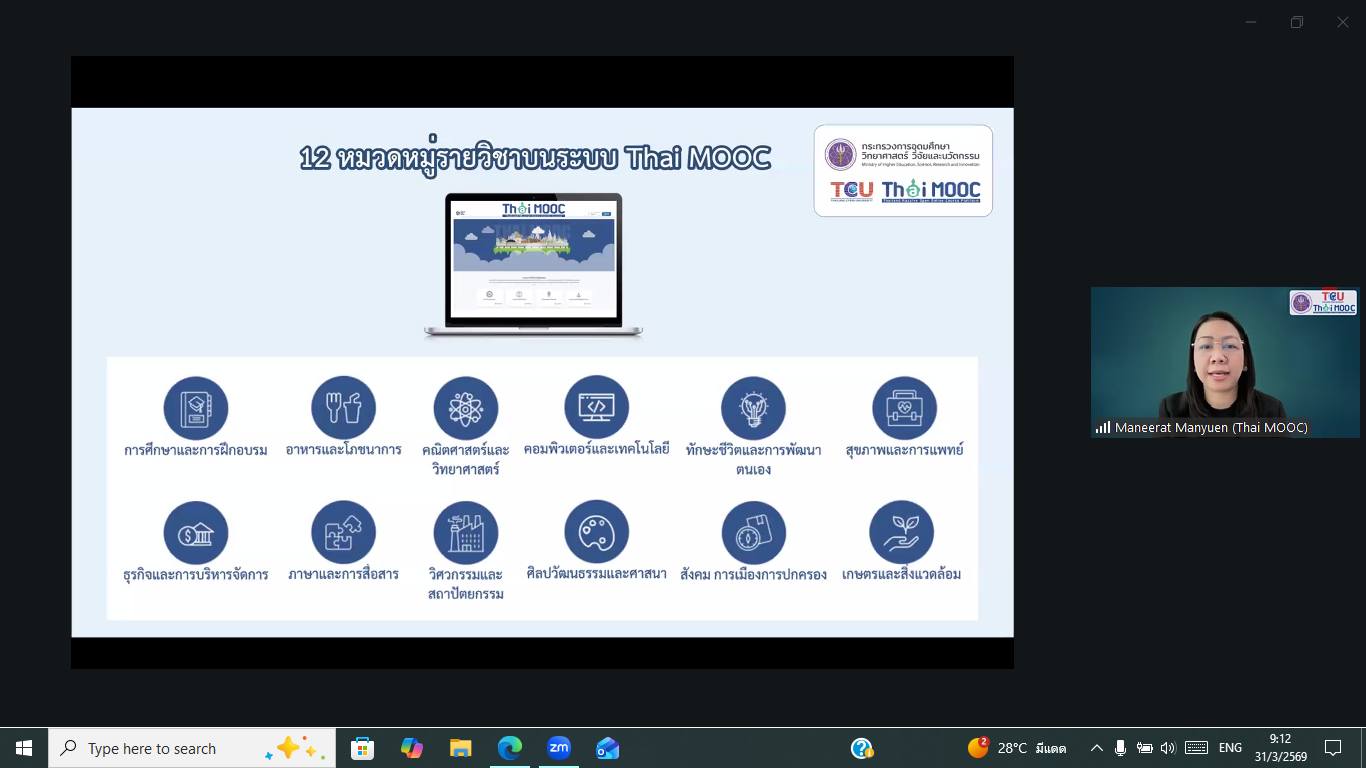The height and width of the screenshot is (768, 1366).
Task: Open the Computer and Technology category icon
Action: tap(596, 407)
